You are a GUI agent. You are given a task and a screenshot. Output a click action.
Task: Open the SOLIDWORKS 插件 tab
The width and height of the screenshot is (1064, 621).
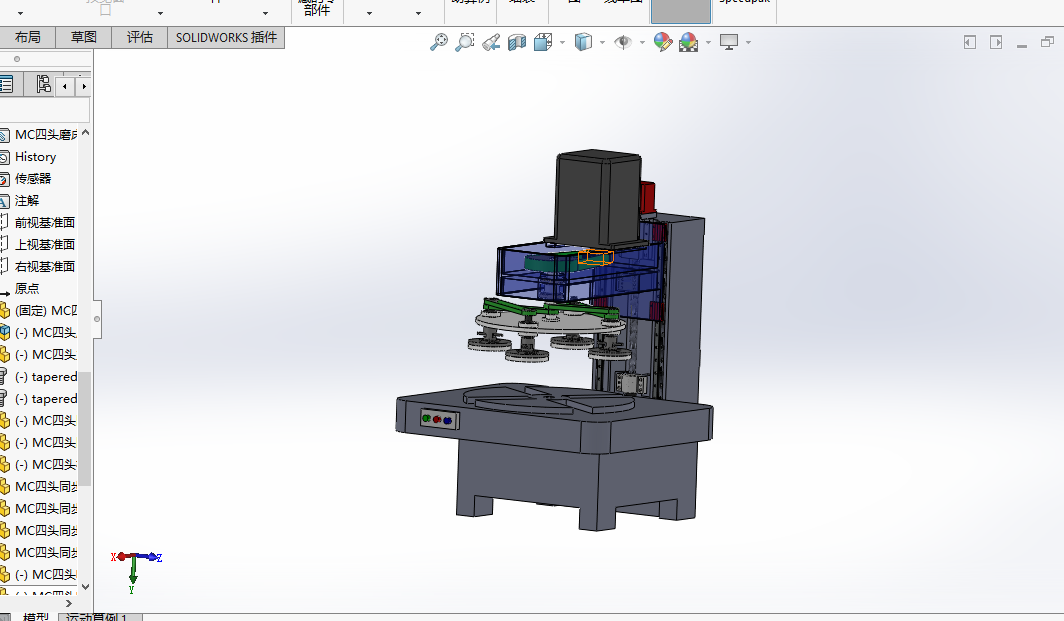tap(226, 38)
